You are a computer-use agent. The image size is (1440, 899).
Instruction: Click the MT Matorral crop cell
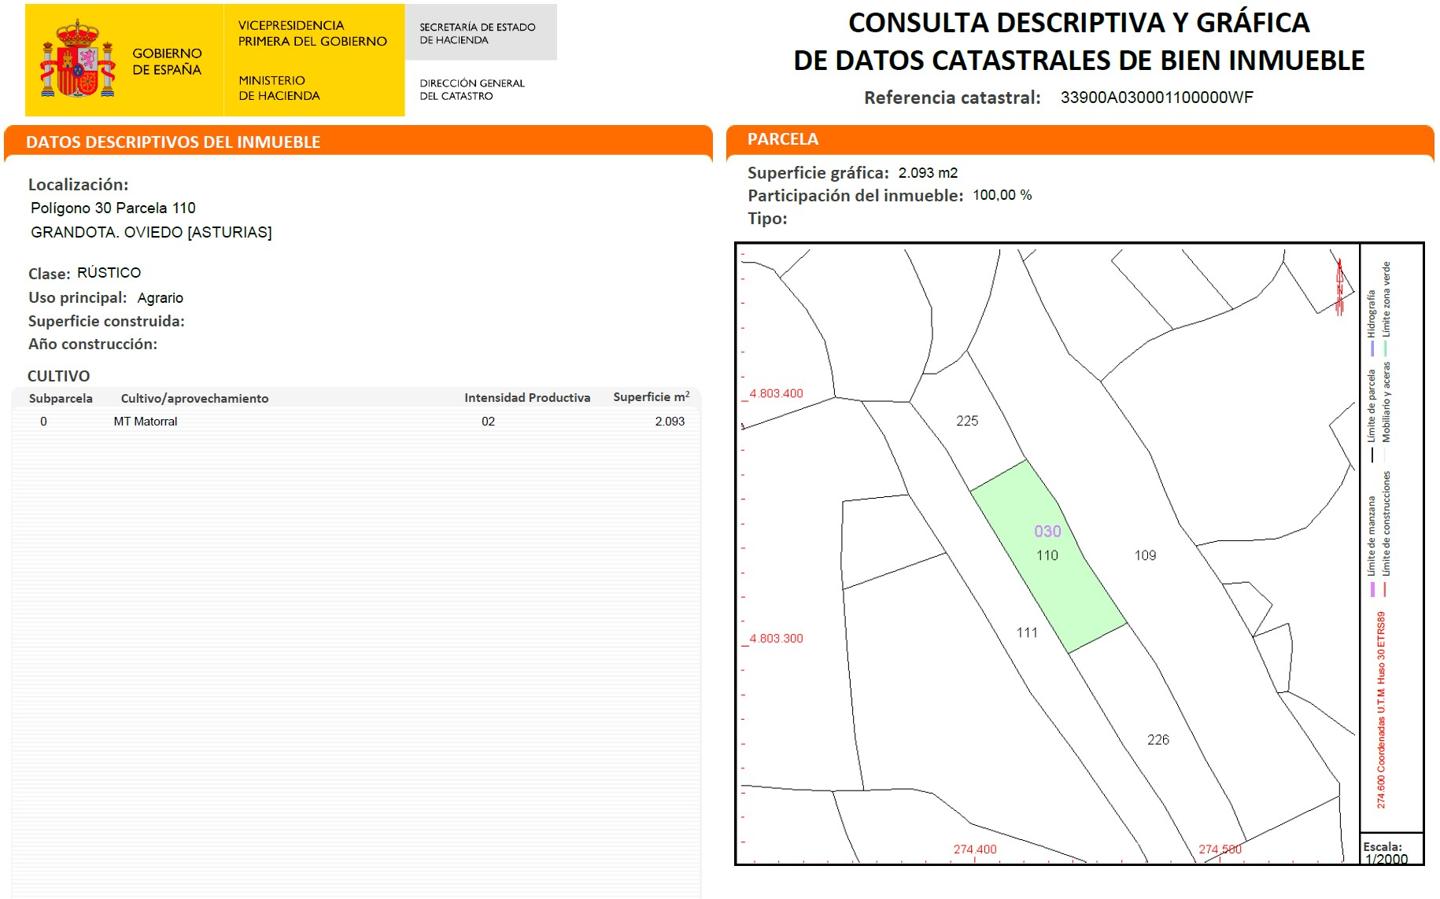click(x=145, y=421)
